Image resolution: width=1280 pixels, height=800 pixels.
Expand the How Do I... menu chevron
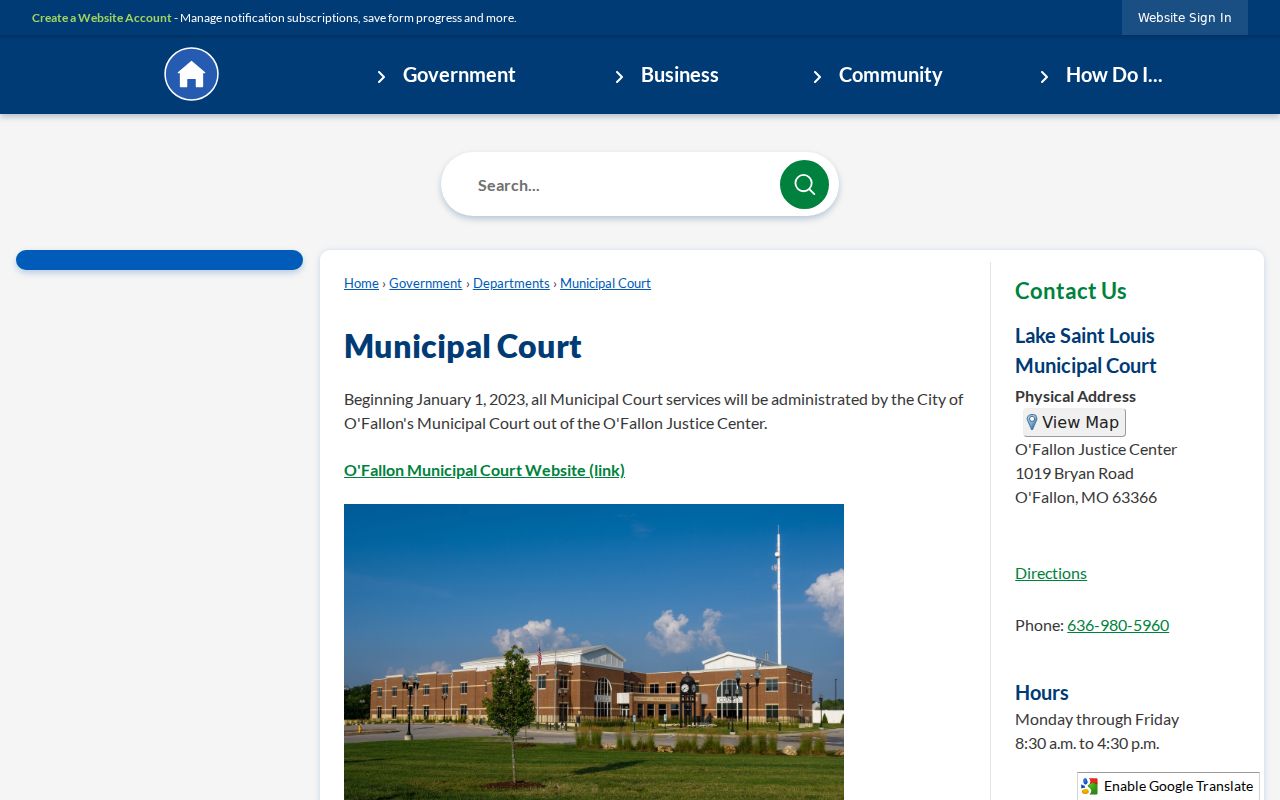pos(1044,76)
